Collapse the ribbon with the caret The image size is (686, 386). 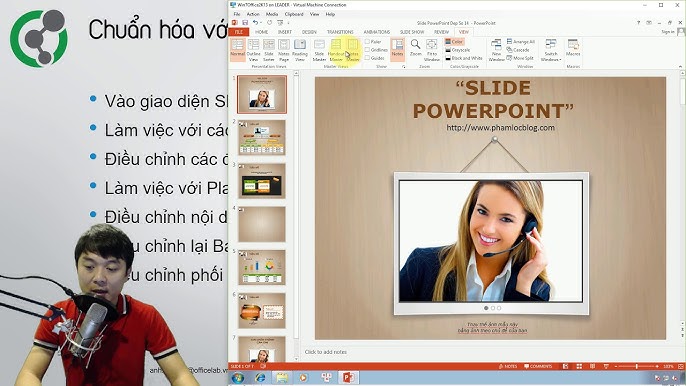(680, 67)
